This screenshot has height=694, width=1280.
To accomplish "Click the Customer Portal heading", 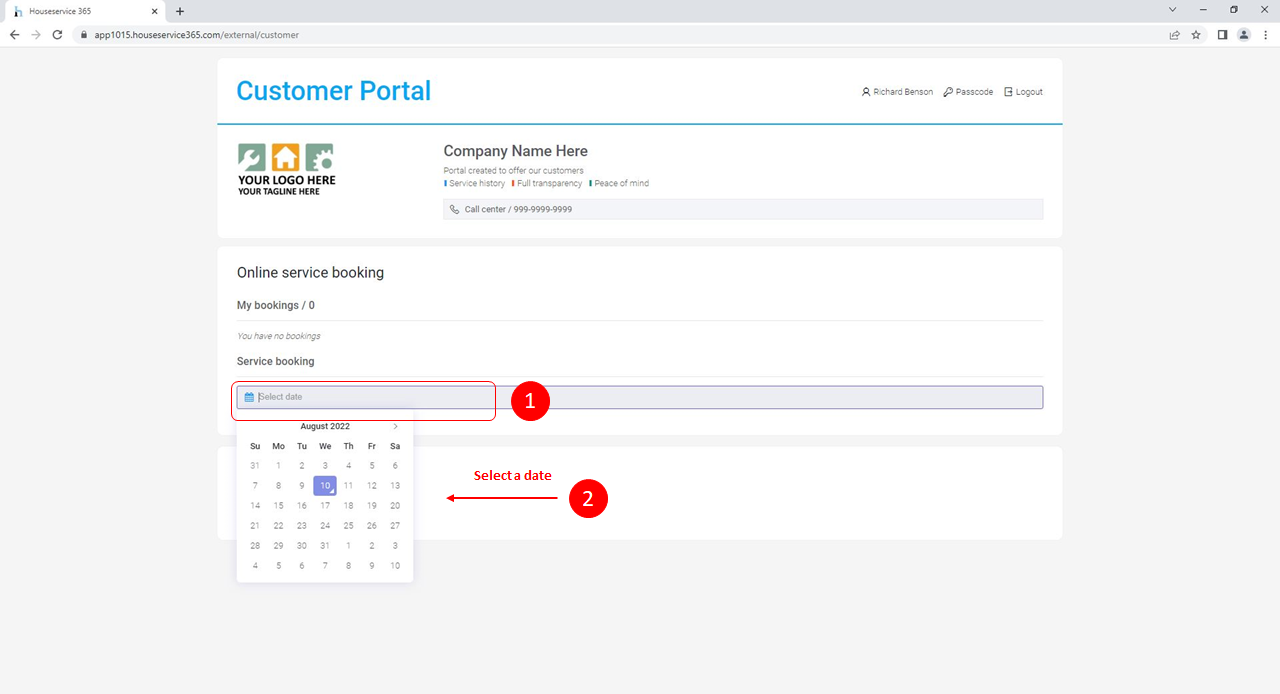I will (x=334, y=91).
